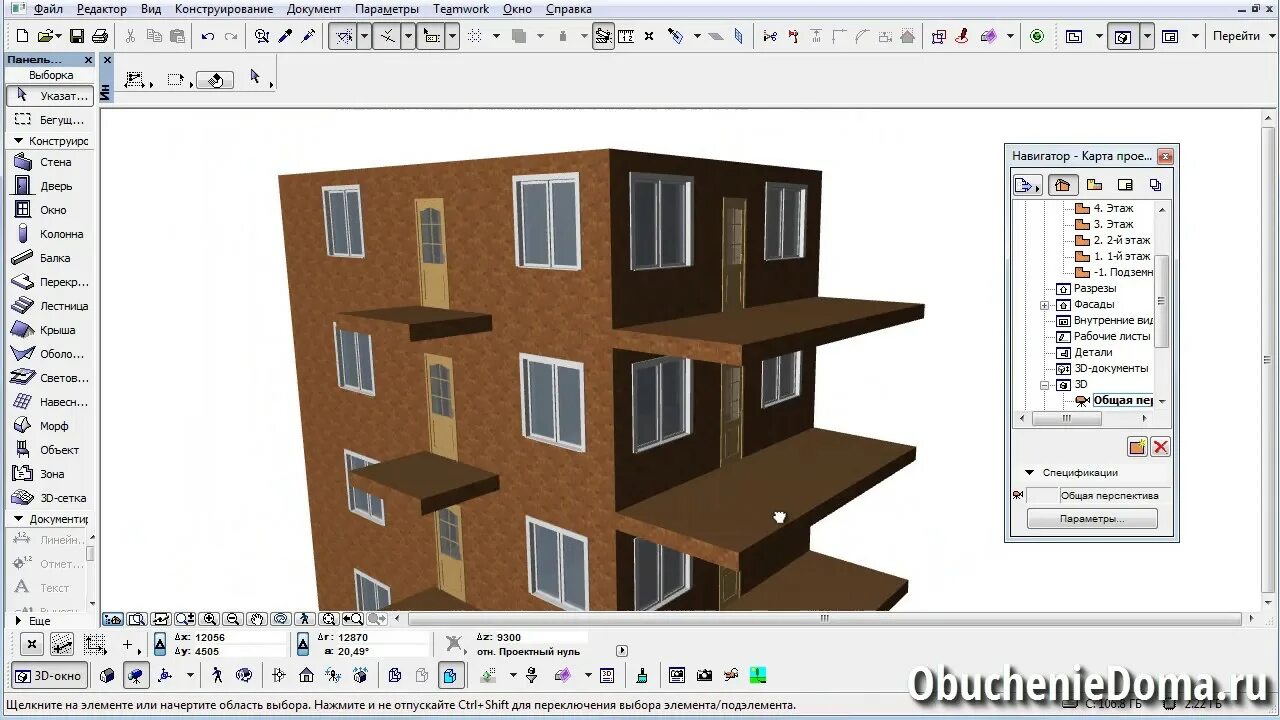Screen dimensions: 1280x720
Task: Create a new document
Action: (x=22, y=36)
